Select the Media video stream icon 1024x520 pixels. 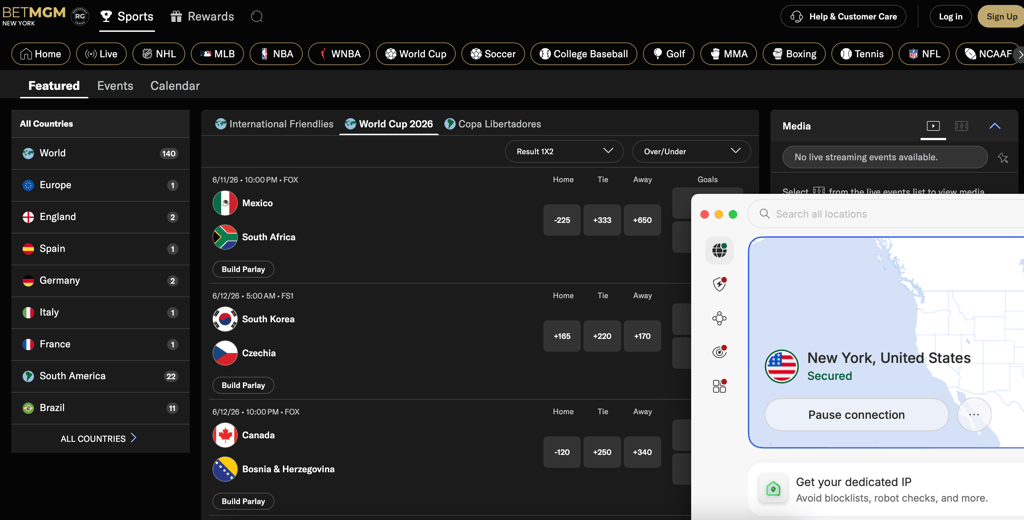[x=933, y=126]
